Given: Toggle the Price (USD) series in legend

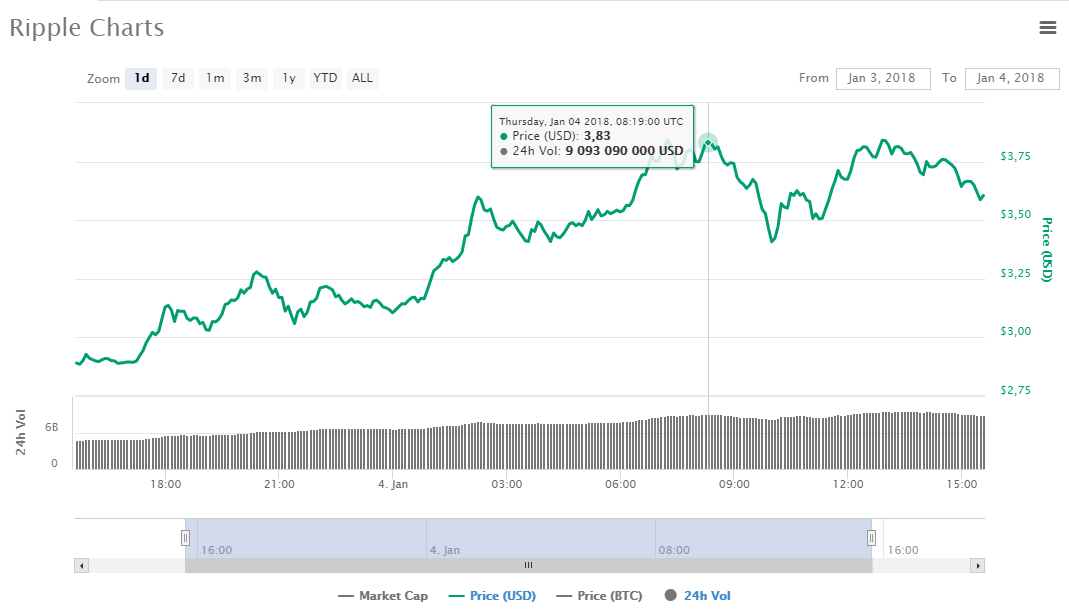Looking at the screenshot, I should point(492,596).
